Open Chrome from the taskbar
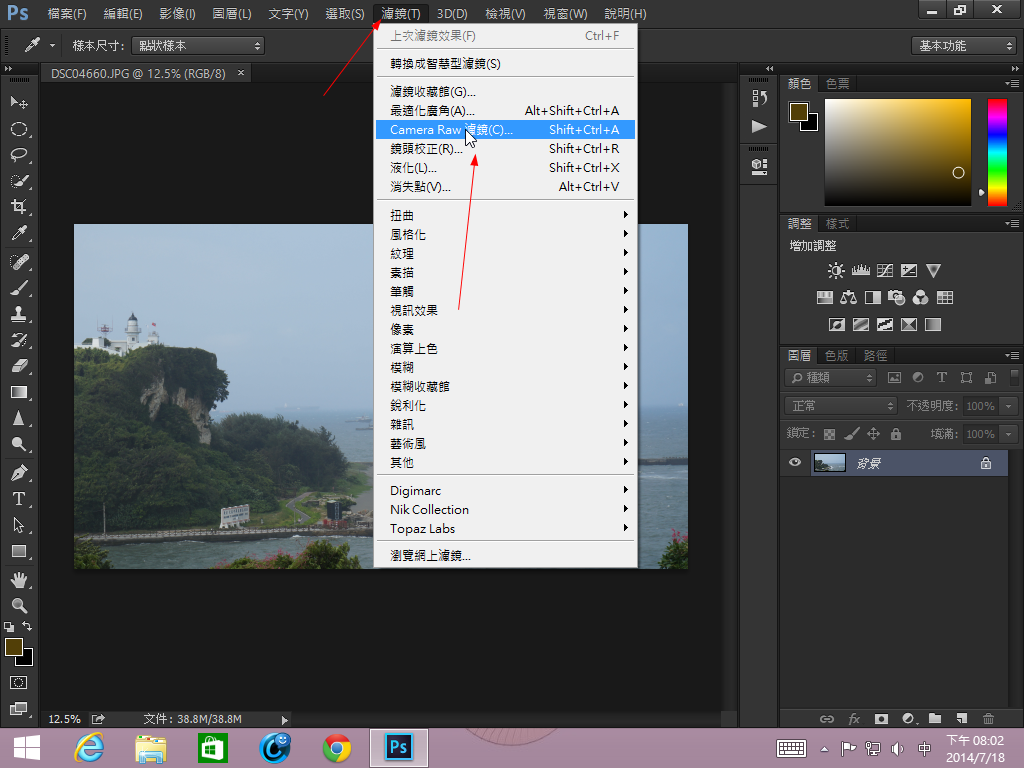Image resolution: width=1024 pixels, height=768 pixels. pos(337,748)
